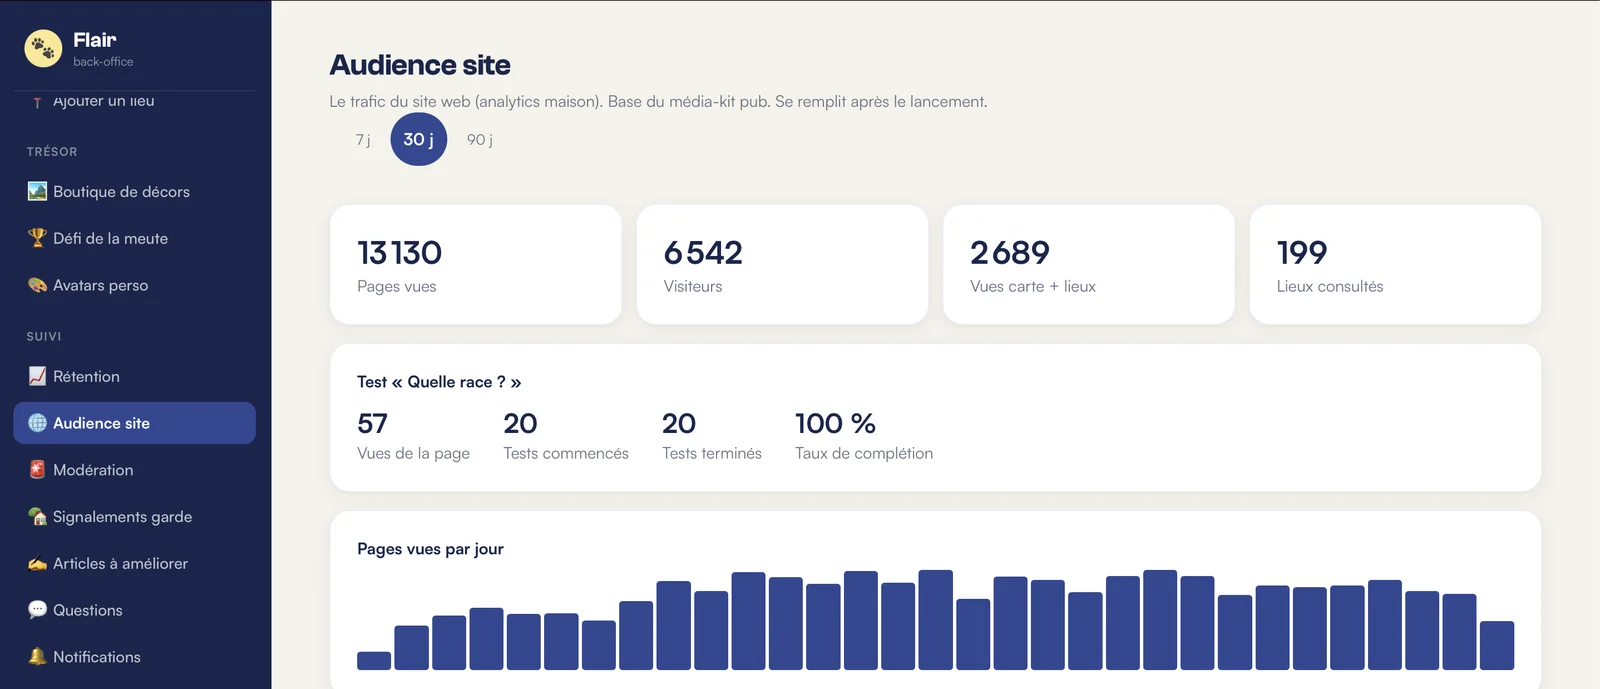Switch the period to 7 j

point(363,140)
